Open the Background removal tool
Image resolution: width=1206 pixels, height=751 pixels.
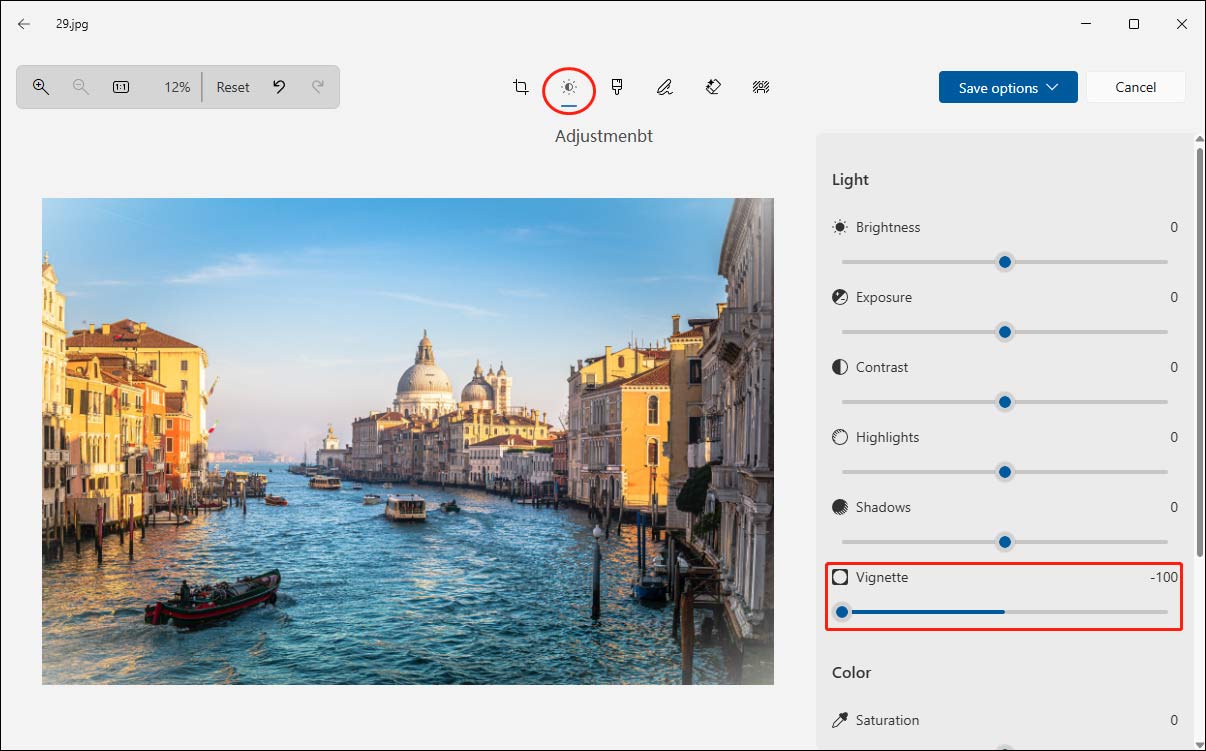[761, 87]
